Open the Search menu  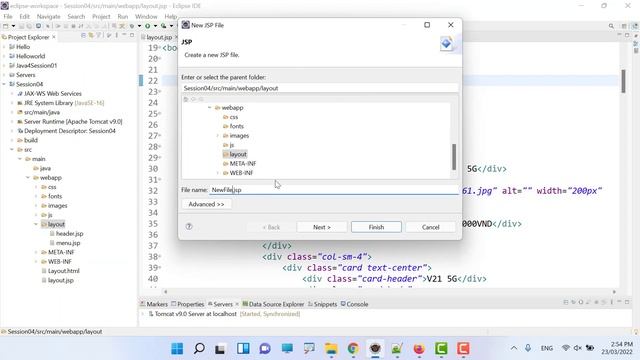[x=76, y=17]
